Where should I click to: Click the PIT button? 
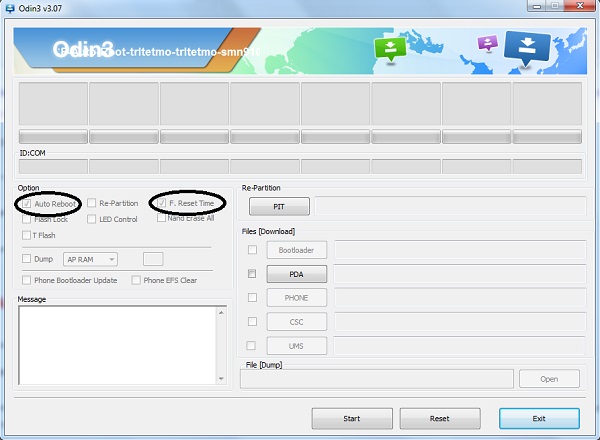click(x=279, y=207)
